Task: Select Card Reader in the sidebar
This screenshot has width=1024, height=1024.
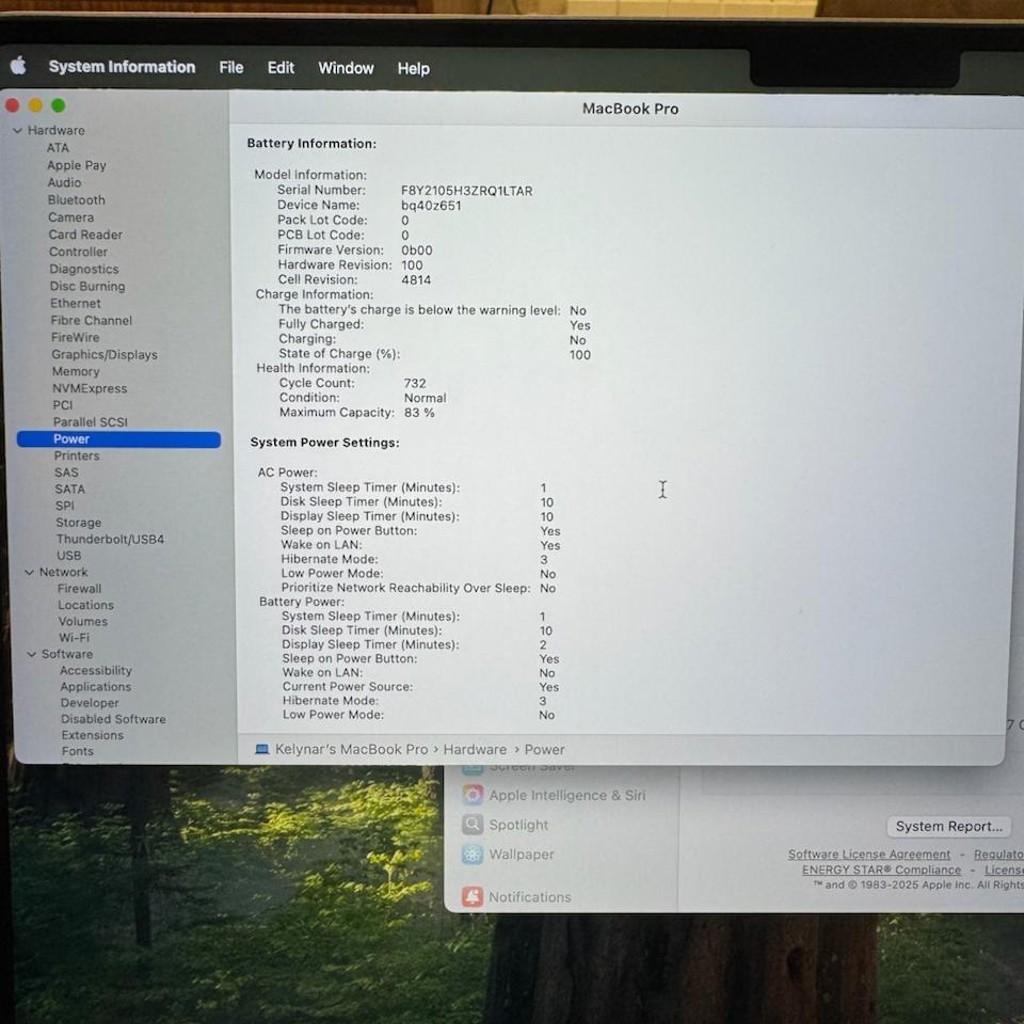Action: pos(86,234)
